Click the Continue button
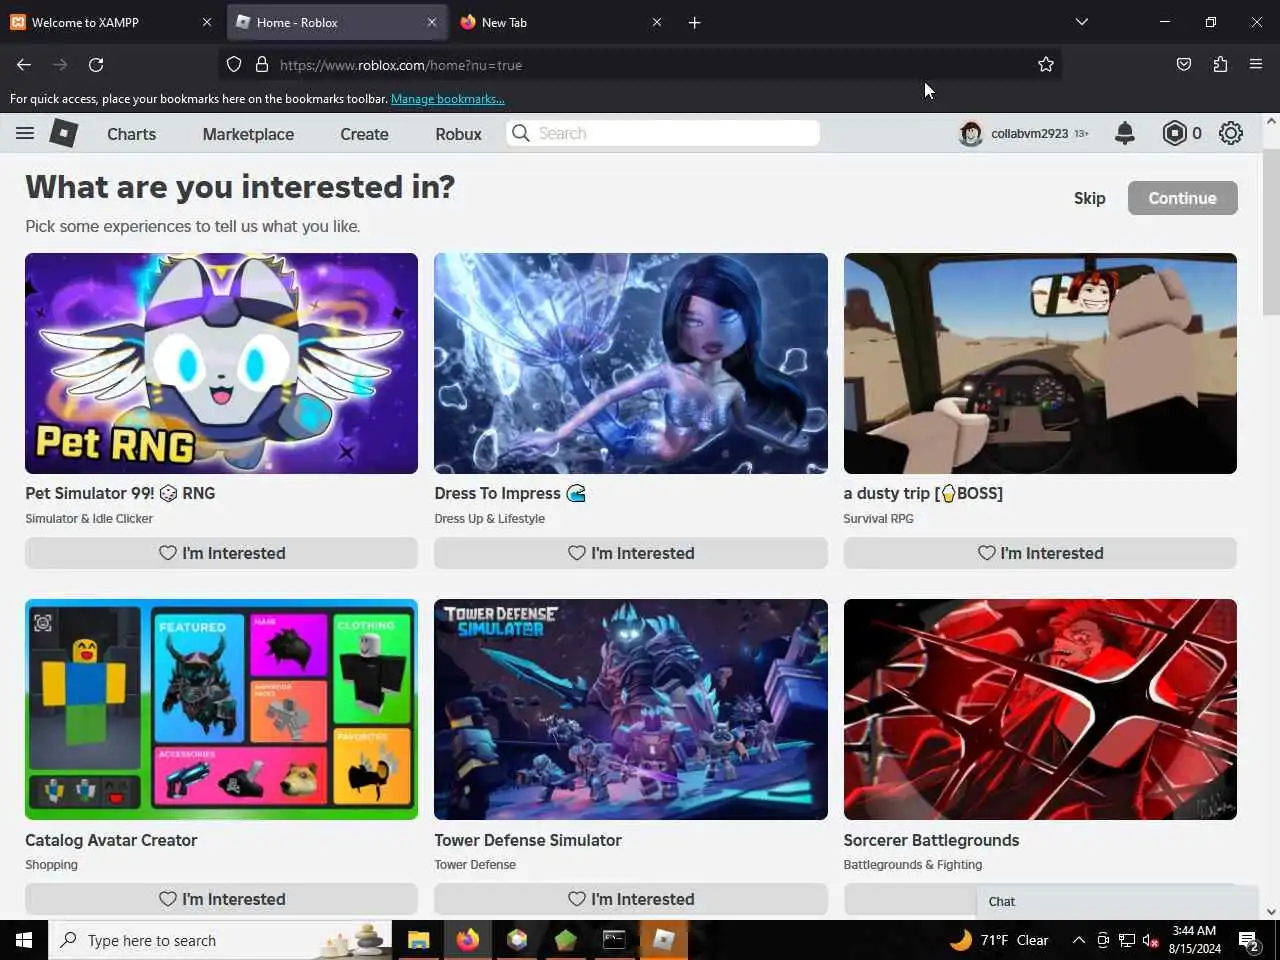1280x960 pixels. click(1182, 198)
